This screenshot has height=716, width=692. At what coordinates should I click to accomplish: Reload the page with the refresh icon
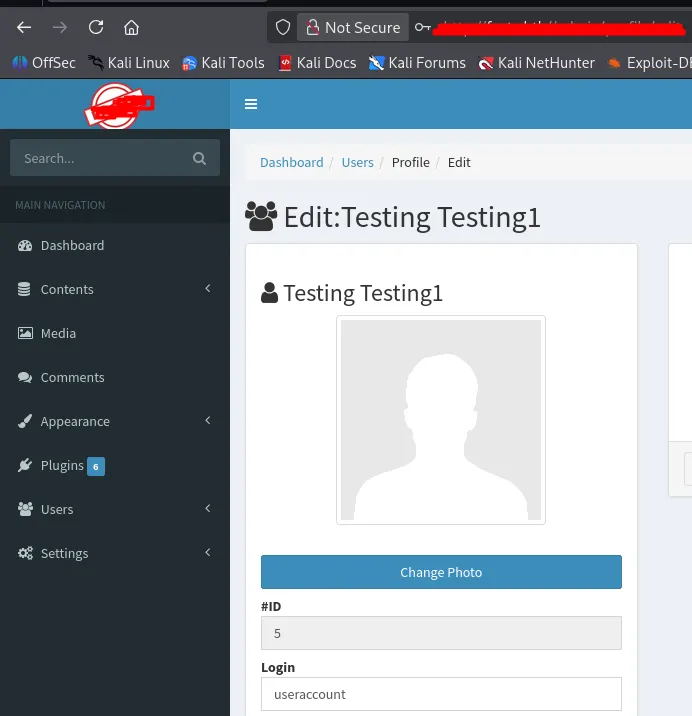tap(95, 27)
